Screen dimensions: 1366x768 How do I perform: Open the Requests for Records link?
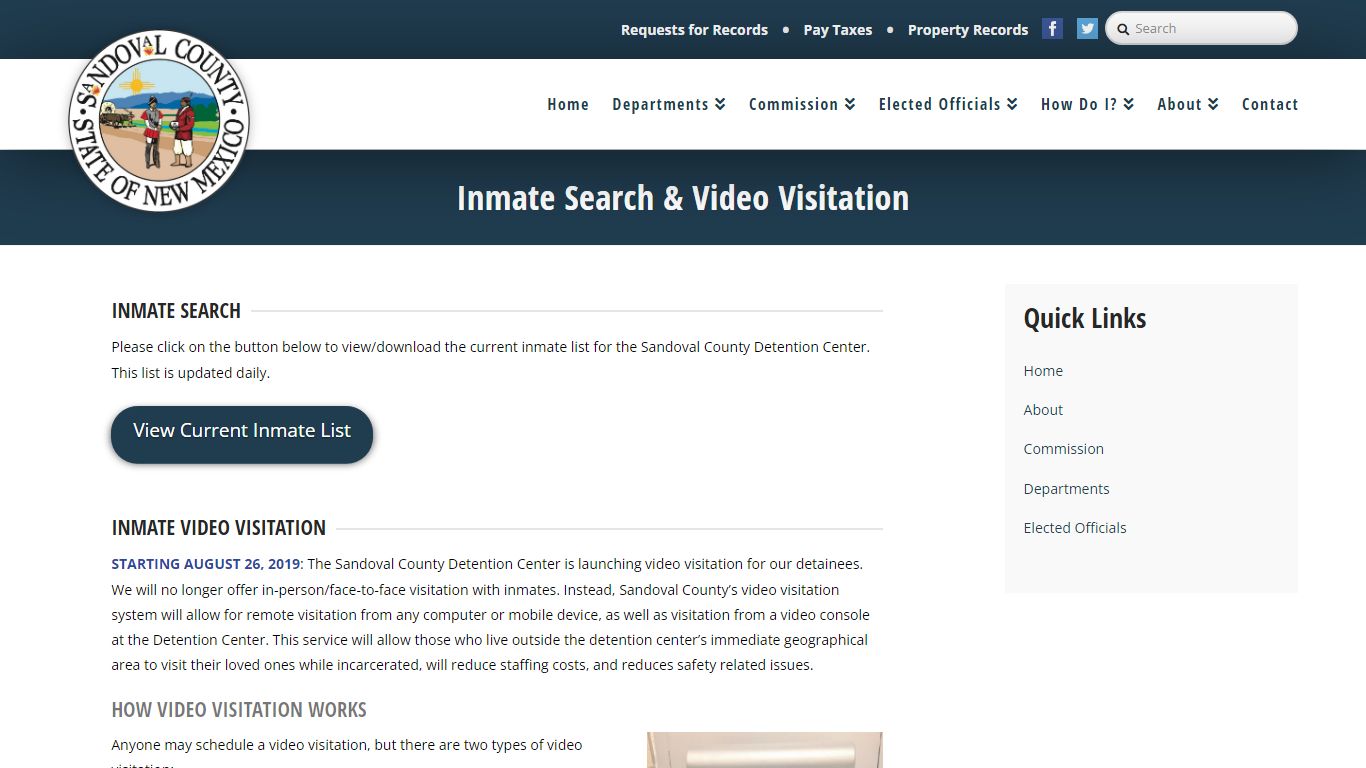pyautogui.click(x=694, y=30)
